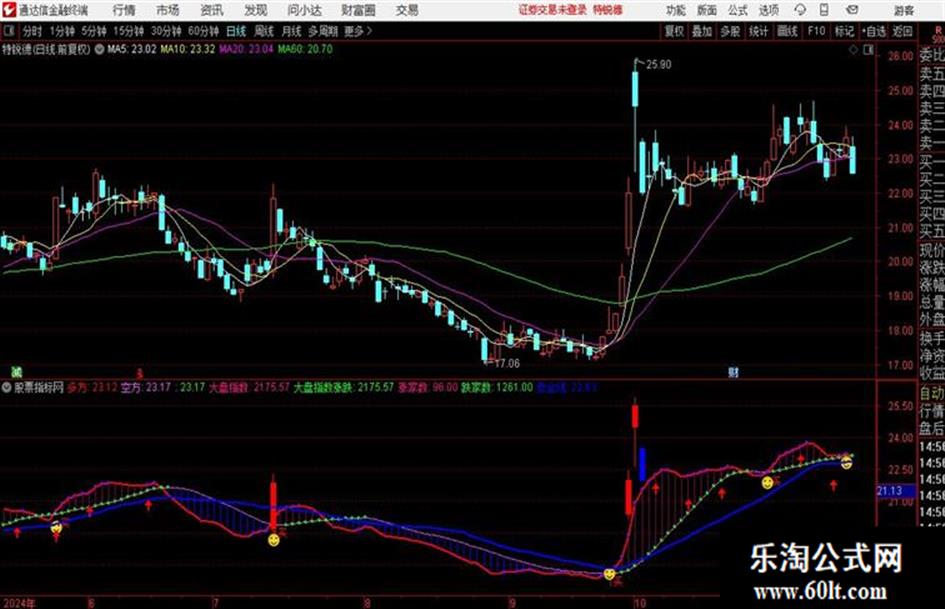Open F10 company info

[x=816, y=31]
